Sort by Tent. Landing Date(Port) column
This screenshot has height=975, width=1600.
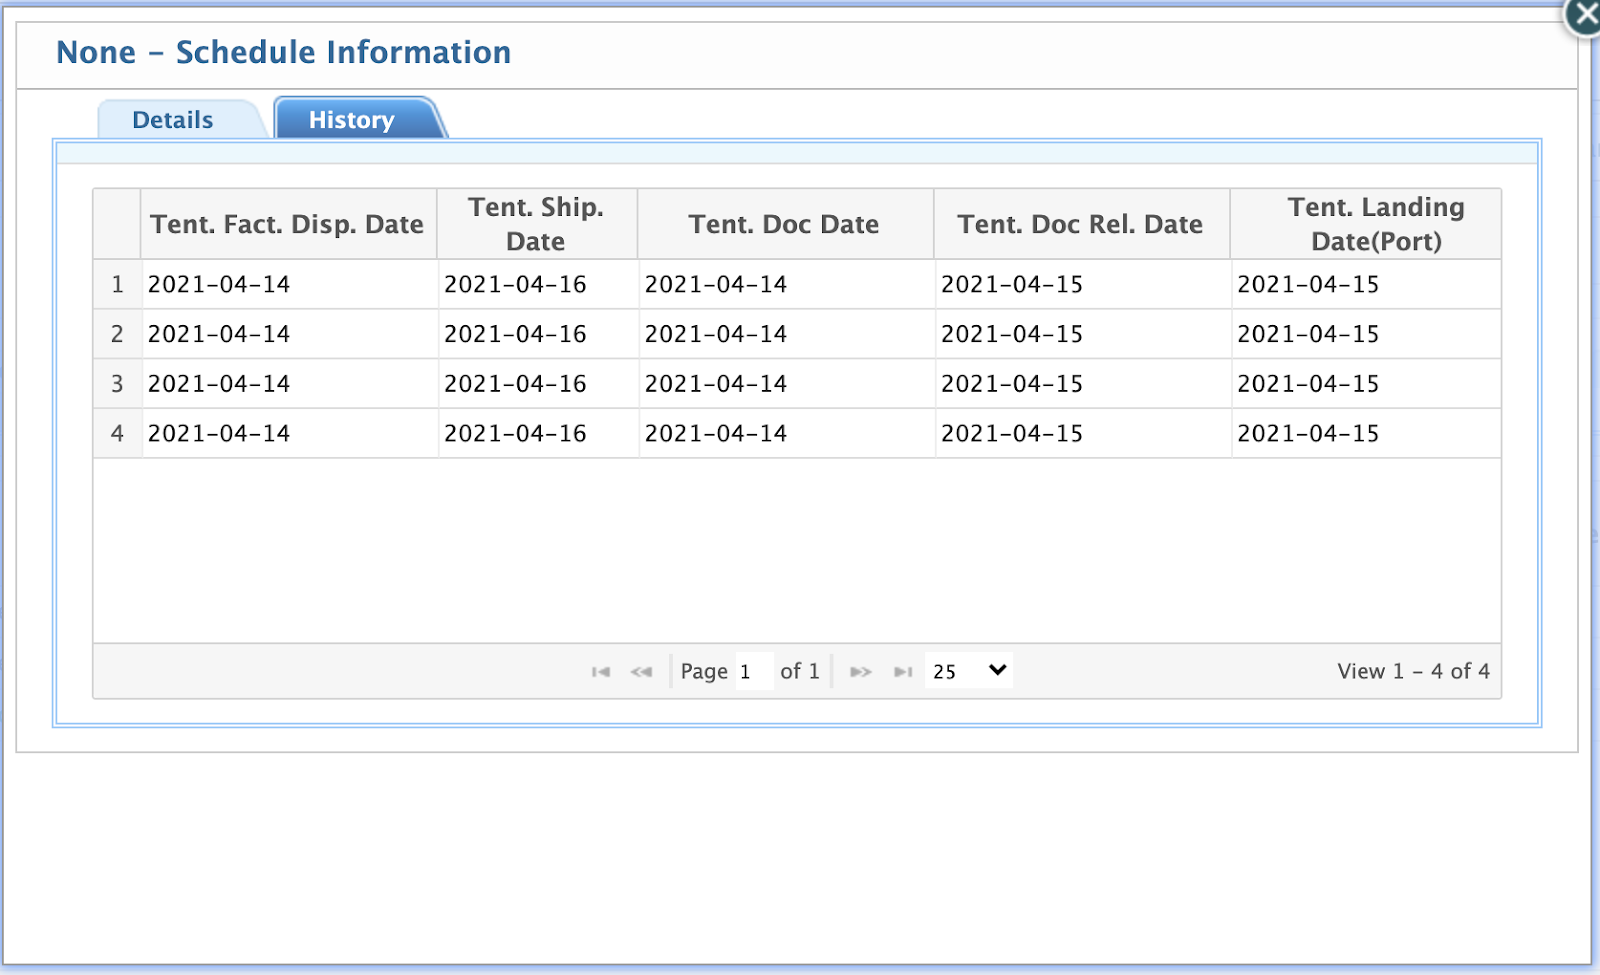coord(1376,224)
